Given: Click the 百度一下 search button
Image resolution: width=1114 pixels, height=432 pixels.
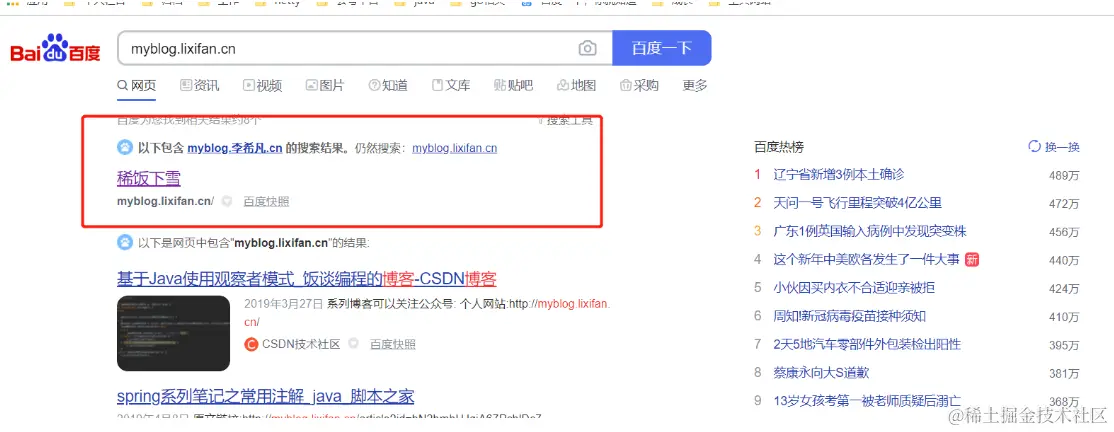Looking at the screenshot, I should coord(661,48).
